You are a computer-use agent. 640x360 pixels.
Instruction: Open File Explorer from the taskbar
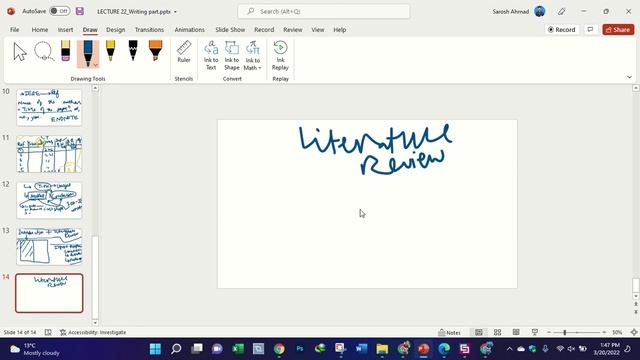pyautogui.click(x=382, y=349)
